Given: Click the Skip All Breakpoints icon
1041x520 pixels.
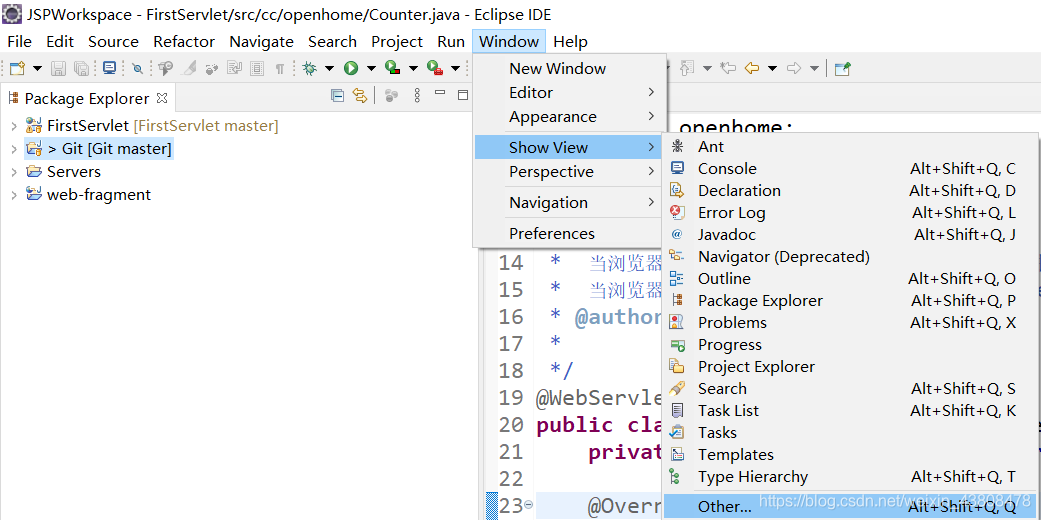Looking at the screenshot, I should click(x=137, y=68).
